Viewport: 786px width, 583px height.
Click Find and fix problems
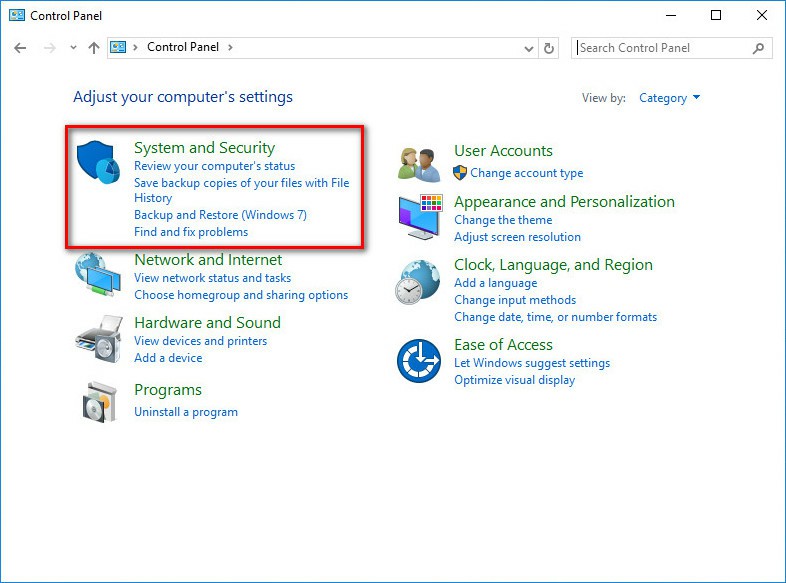click(x=191, y=232)
